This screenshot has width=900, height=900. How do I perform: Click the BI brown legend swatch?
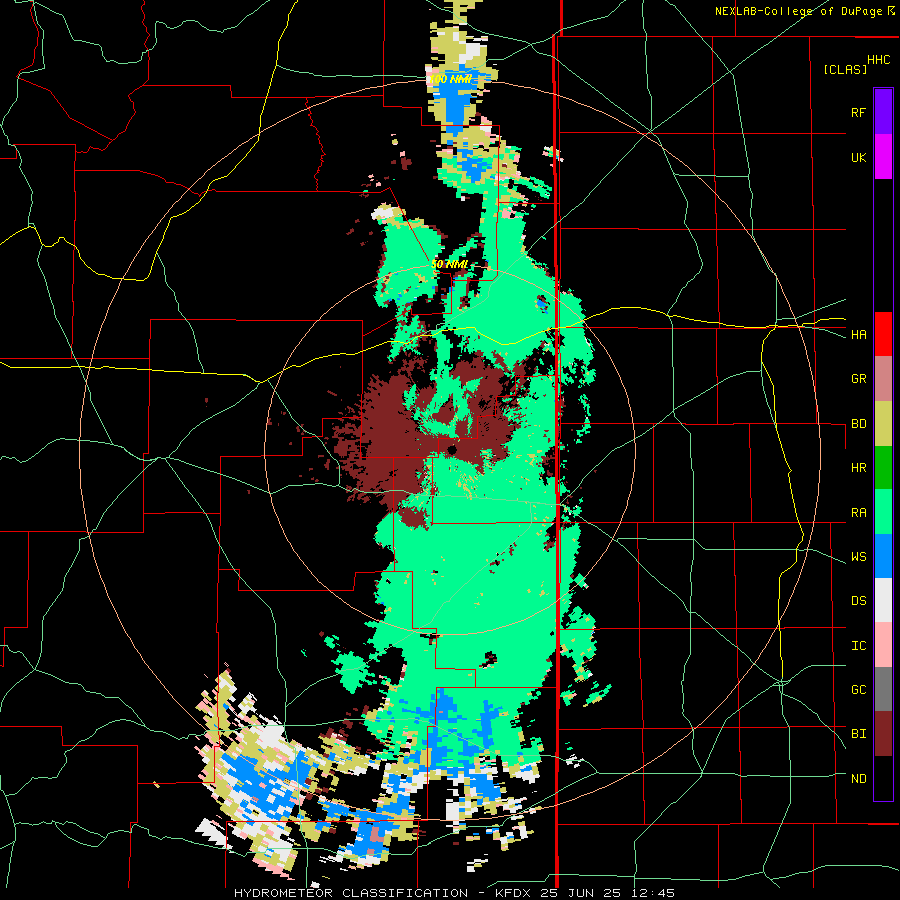coord(883,734)
